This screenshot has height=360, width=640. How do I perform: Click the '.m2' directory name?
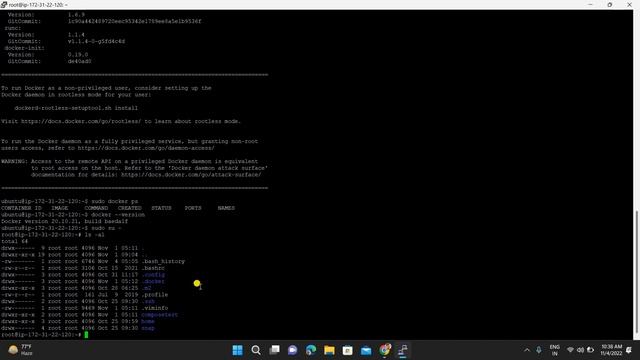(147, 288)
